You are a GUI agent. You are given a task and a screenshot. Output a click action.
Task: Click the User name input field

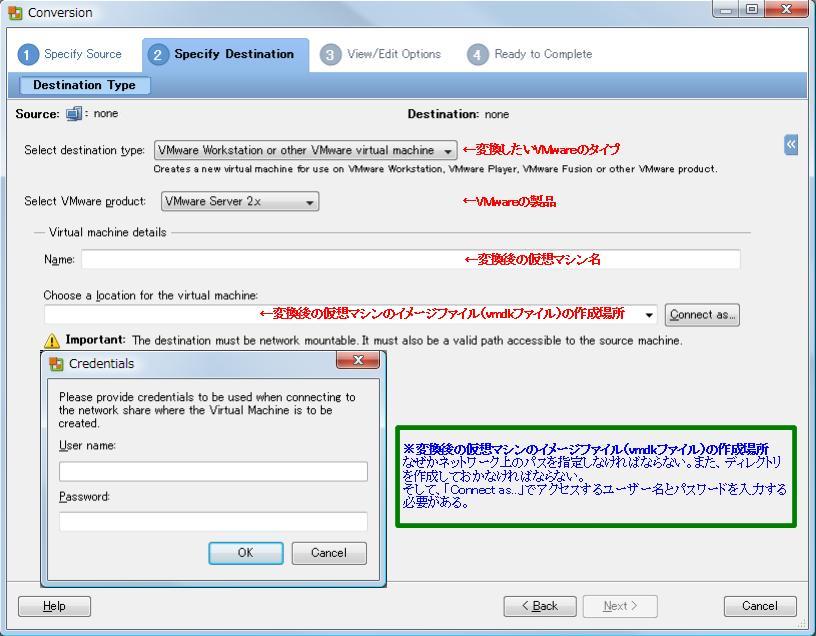coord(213,472)
